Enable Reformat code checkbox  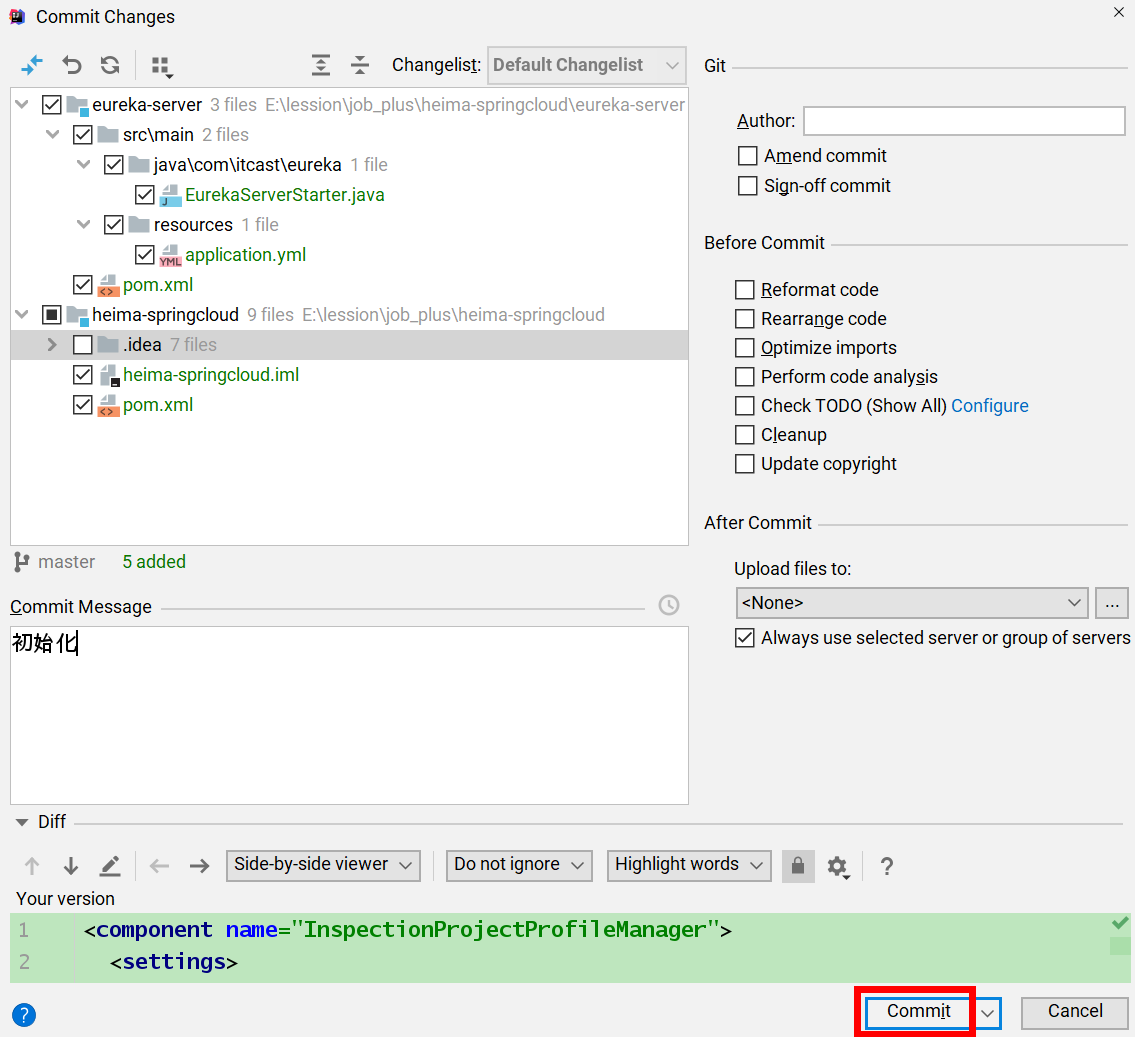click(x=744, y=289)
